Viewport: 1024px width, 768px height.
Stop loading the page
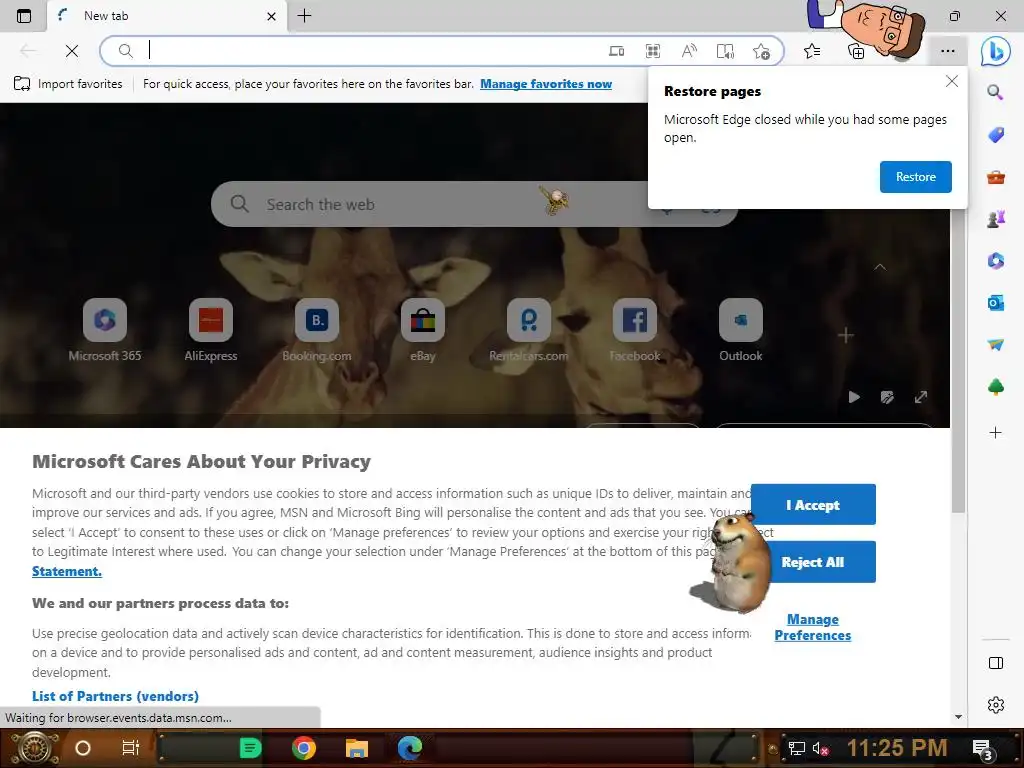click(72, 51)
